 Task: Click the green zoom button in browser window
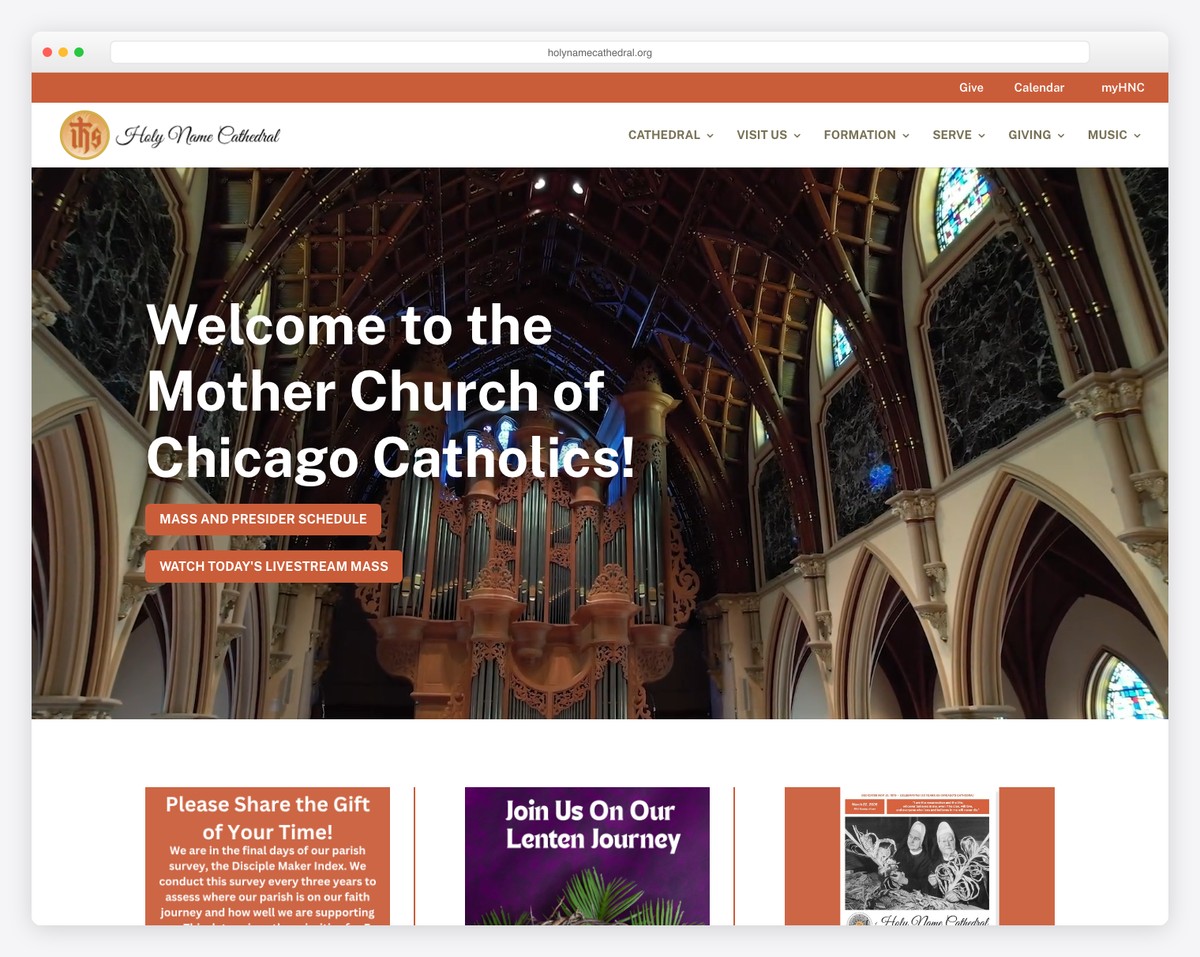coord(79,51)
